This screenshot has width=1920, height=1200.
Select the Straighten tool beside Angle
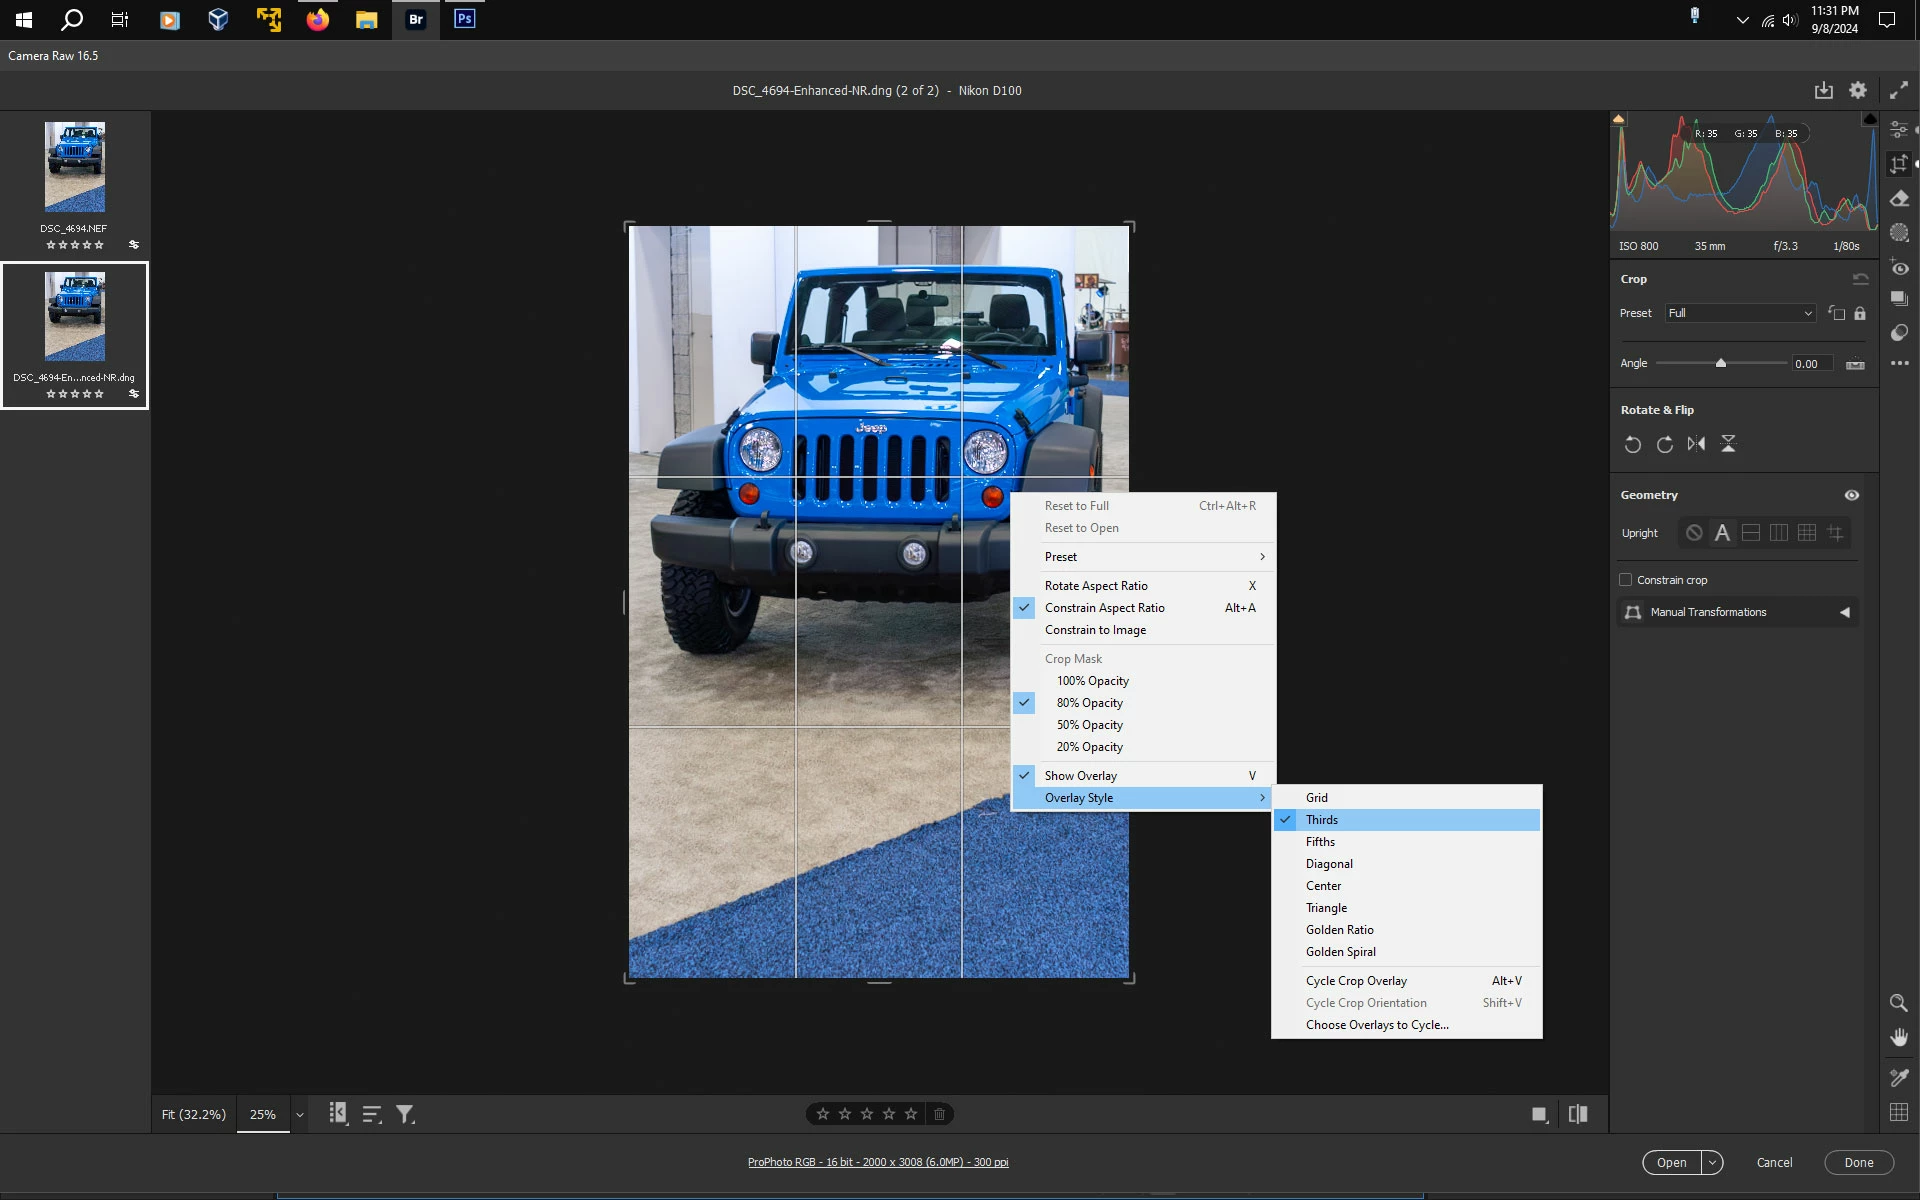(x=1855, y=364)
